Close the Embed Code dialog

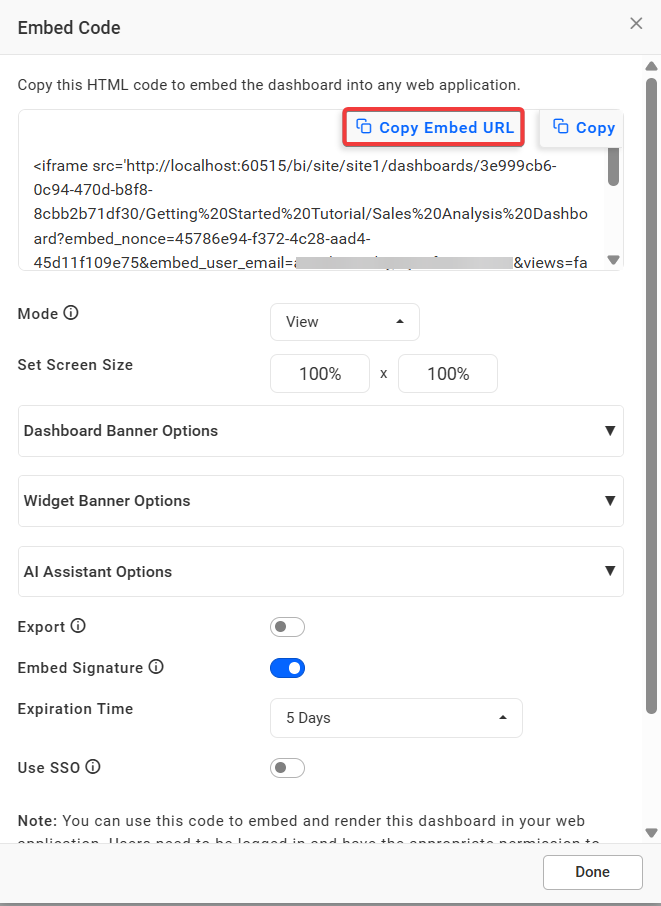[636, 24]
